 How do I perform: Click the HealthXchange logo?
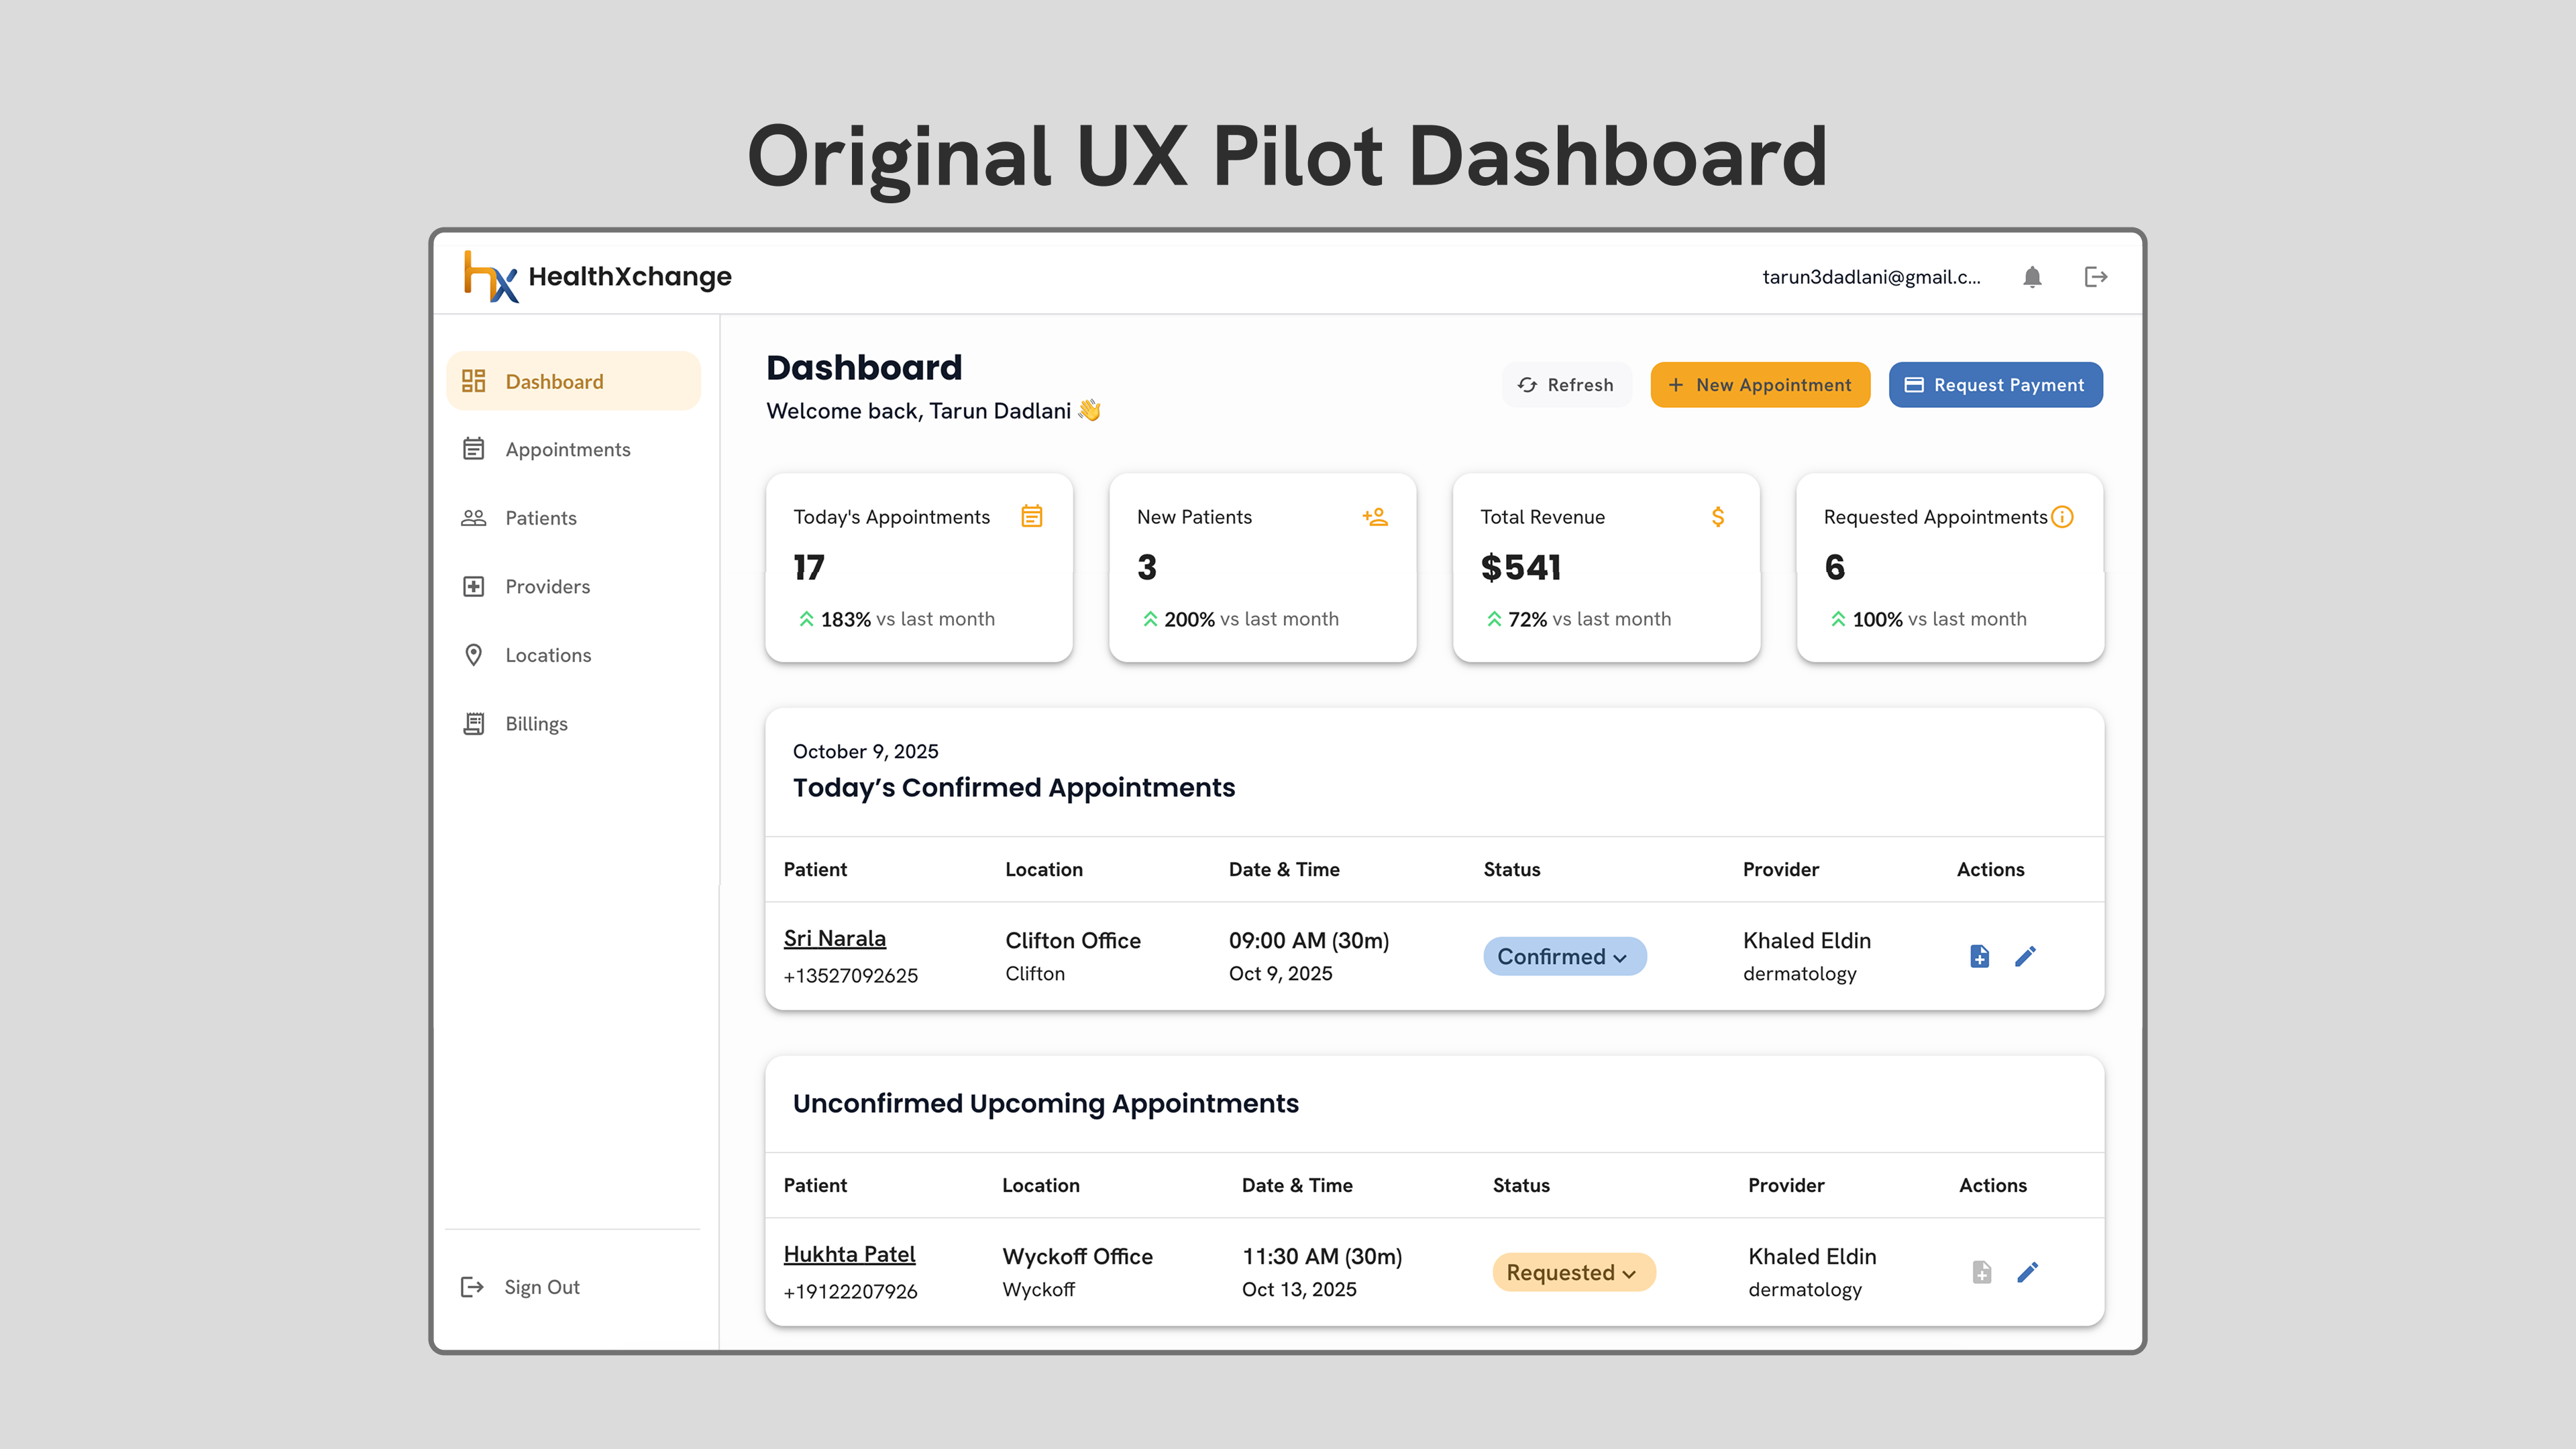tap(597, 276)
